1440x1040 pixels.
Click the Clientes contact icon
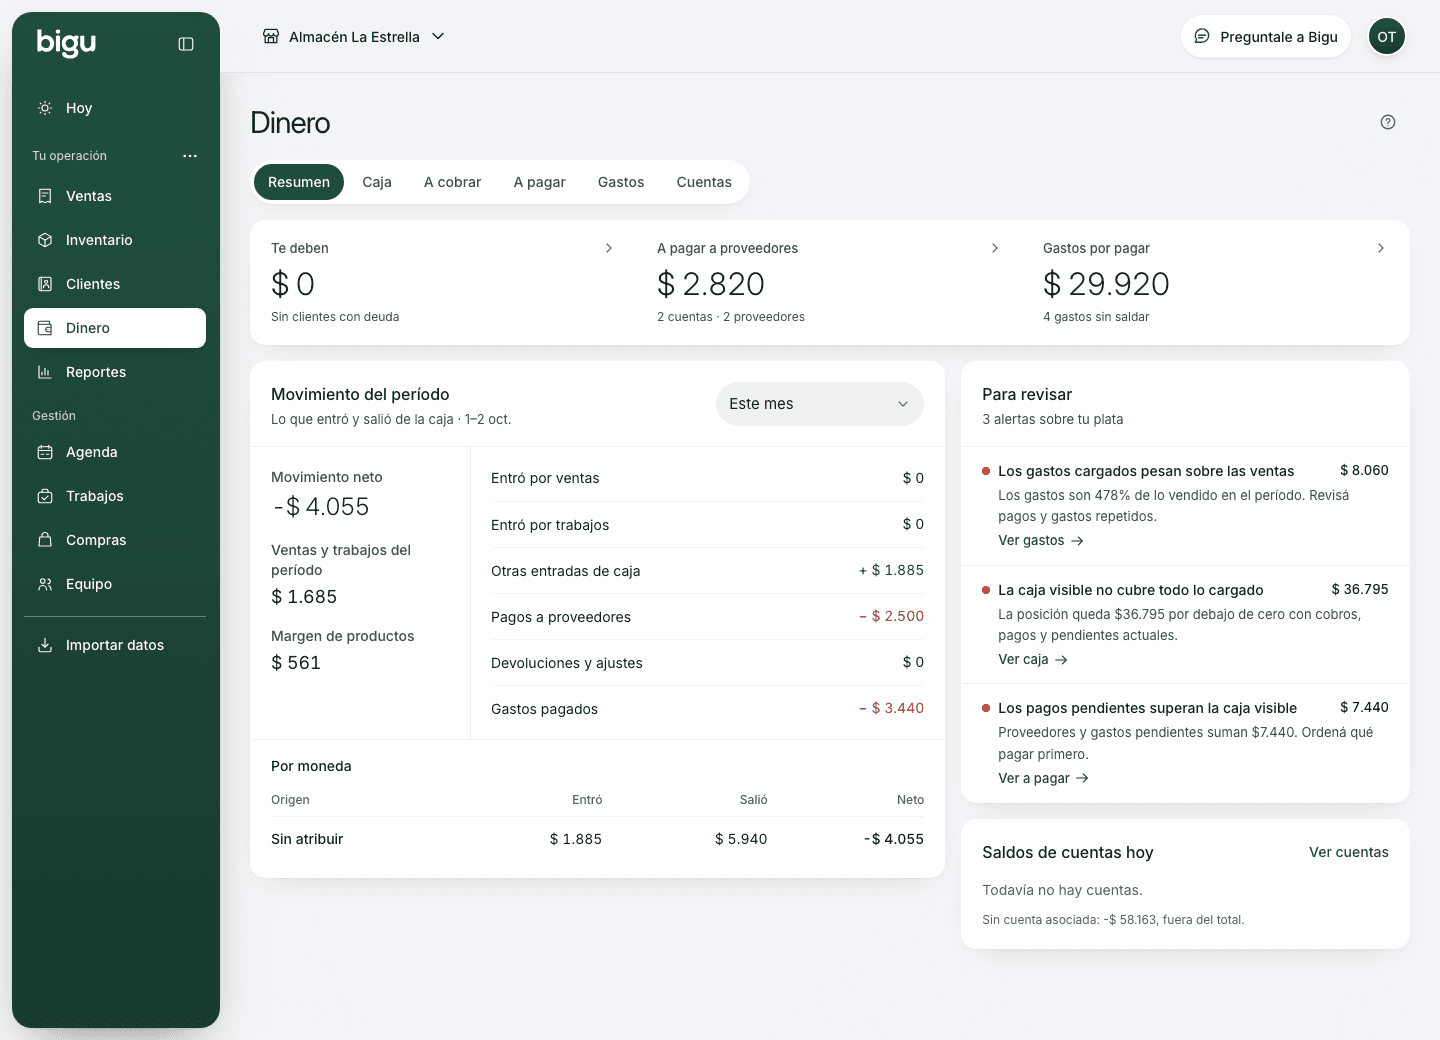tap(45, 284)
